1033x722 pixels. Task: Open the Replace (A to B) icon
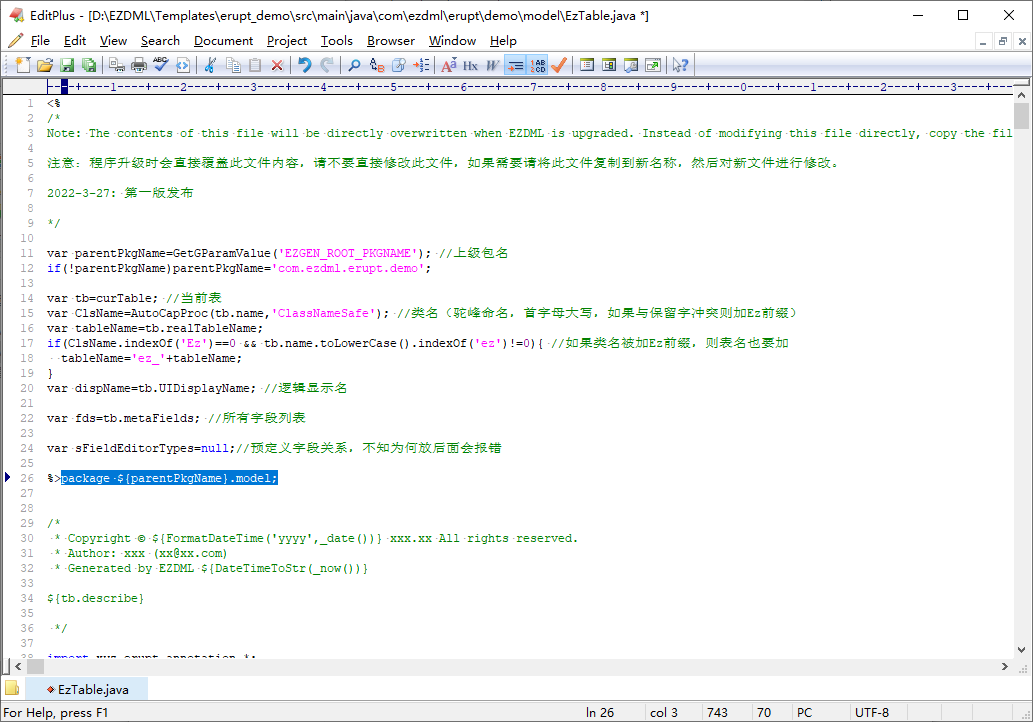[x=377, y=65]
